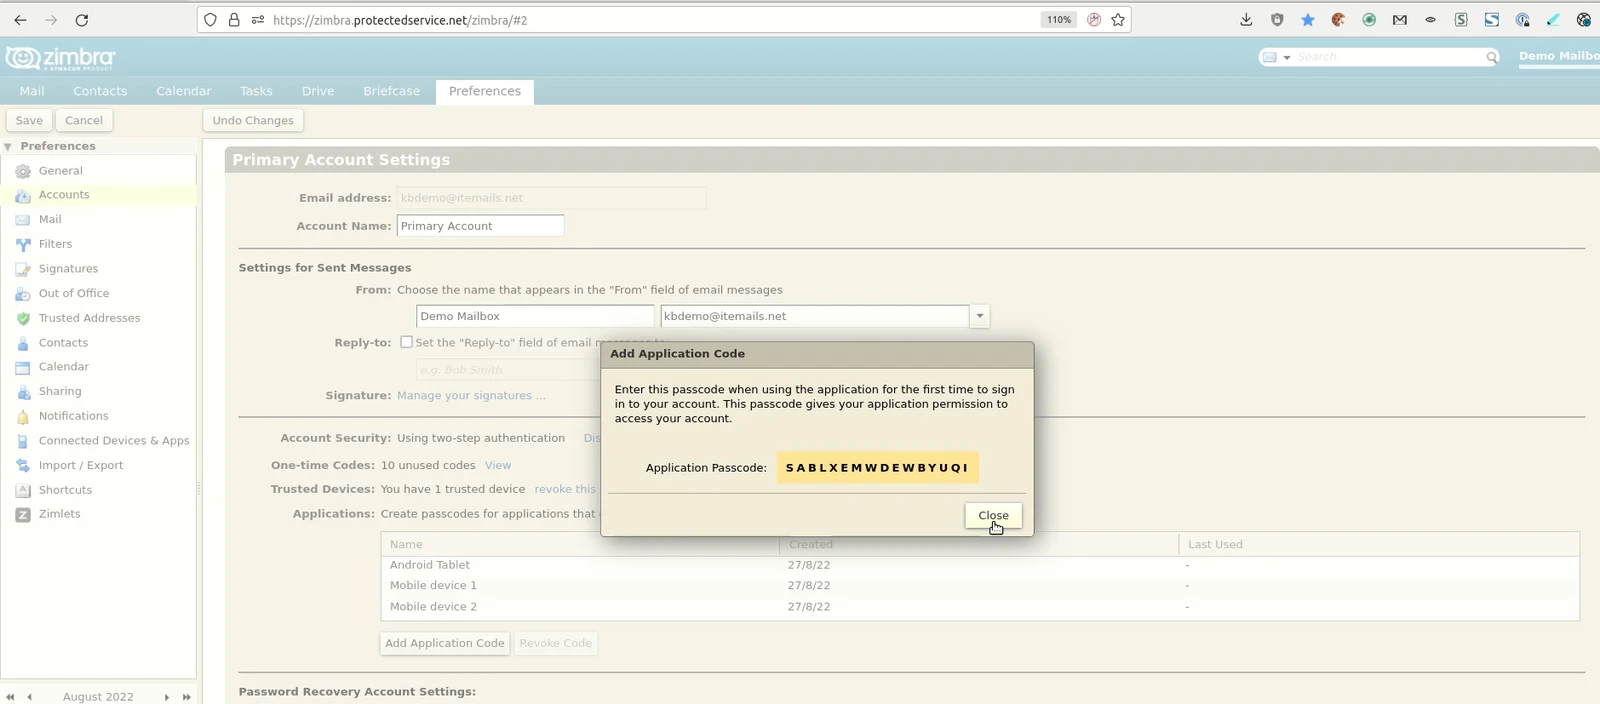The image size is (1600, 704).
Task: Open Demo Mailbox account menu
Action: [x=1558, y=57]
